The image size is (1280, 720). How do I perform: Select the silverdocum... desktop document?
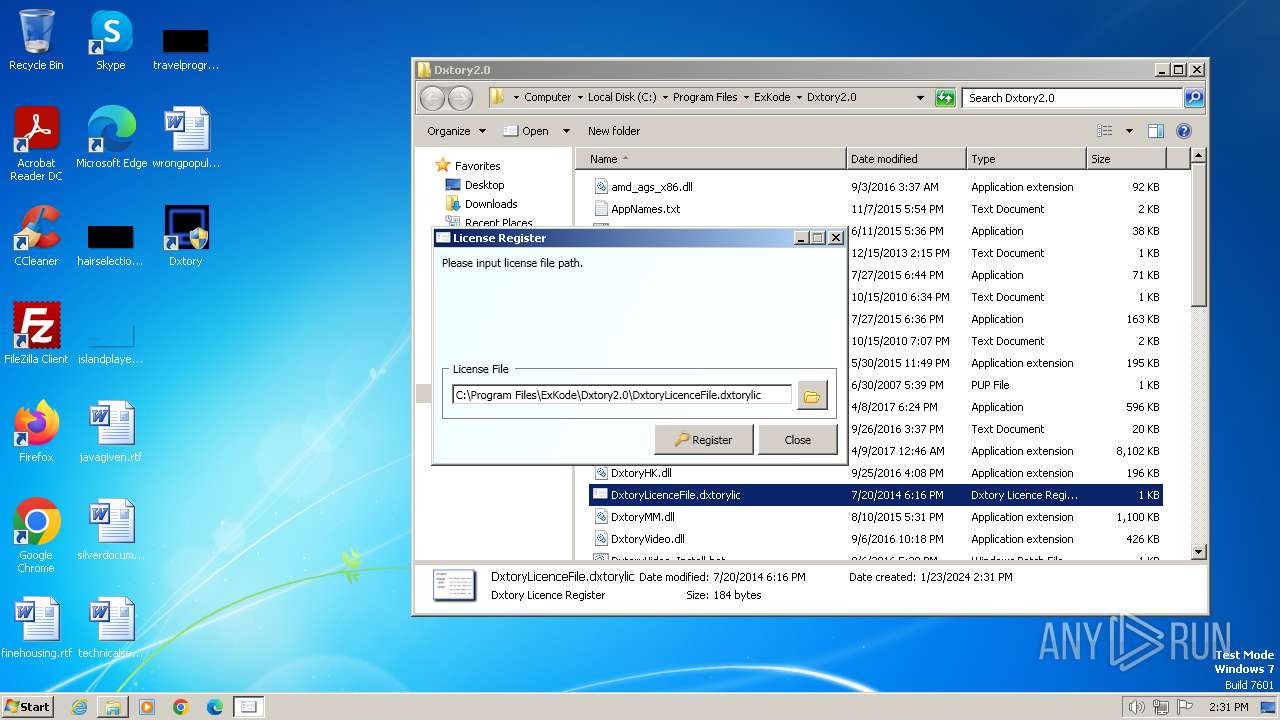(111, 529)
